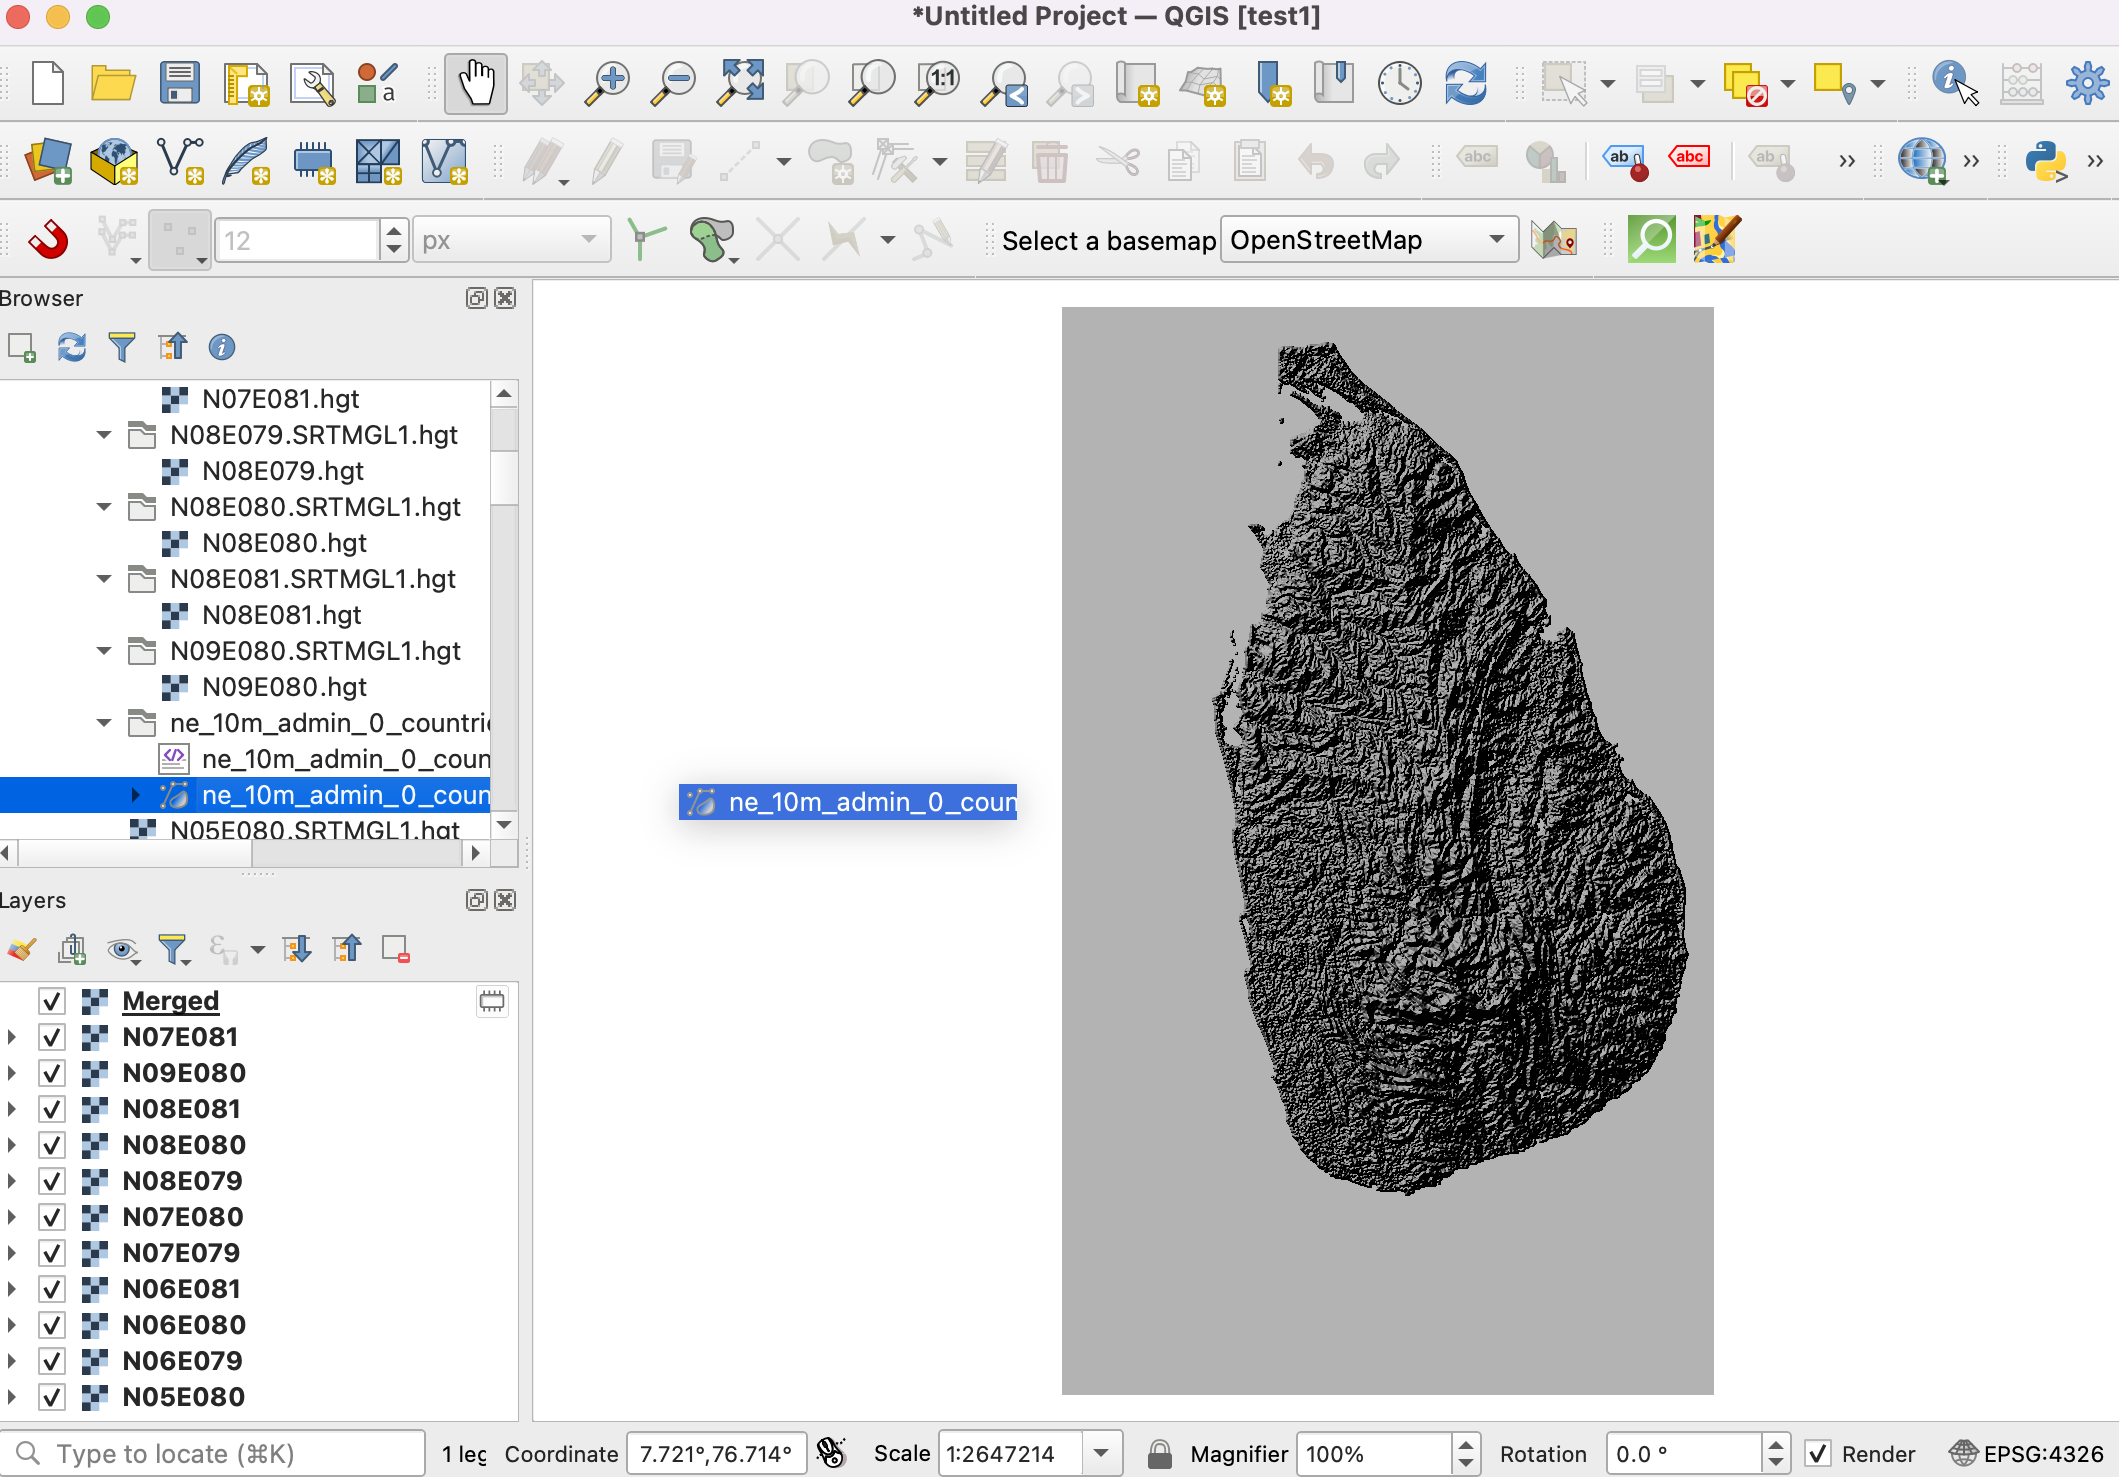
Task: Open the OpenStreetMap basemap dropdown
Action: (1368, 240)
